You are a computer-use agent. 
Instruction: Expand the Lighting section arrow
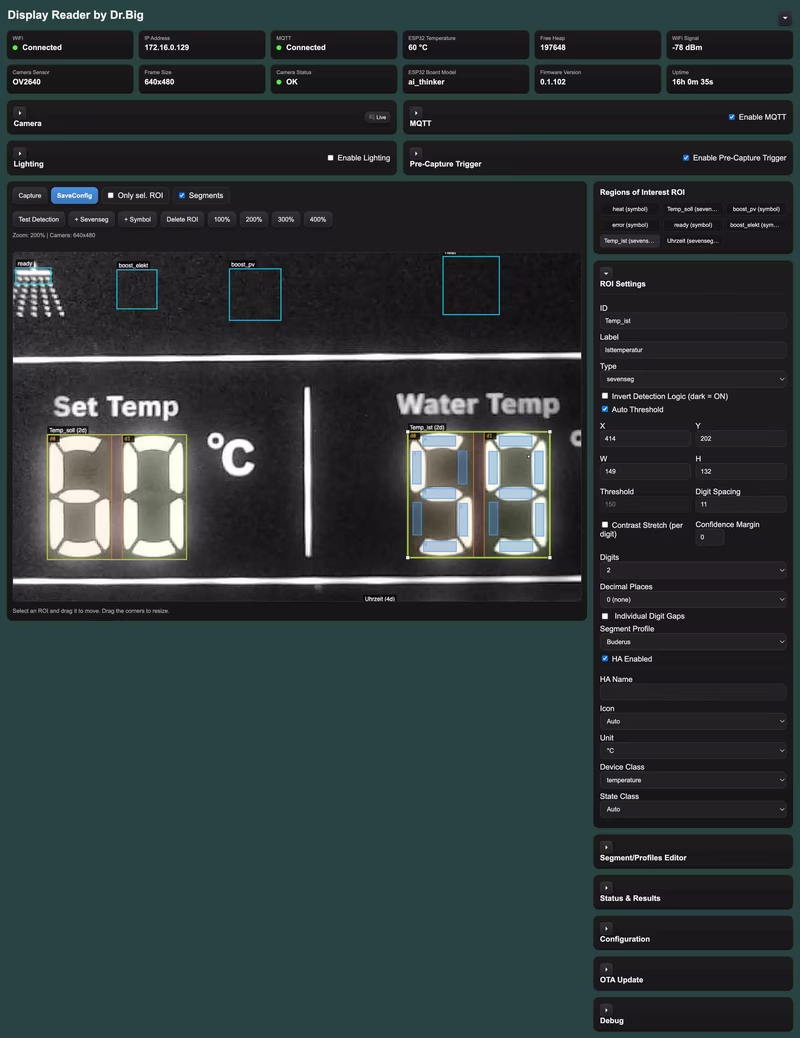click(19, 153)
